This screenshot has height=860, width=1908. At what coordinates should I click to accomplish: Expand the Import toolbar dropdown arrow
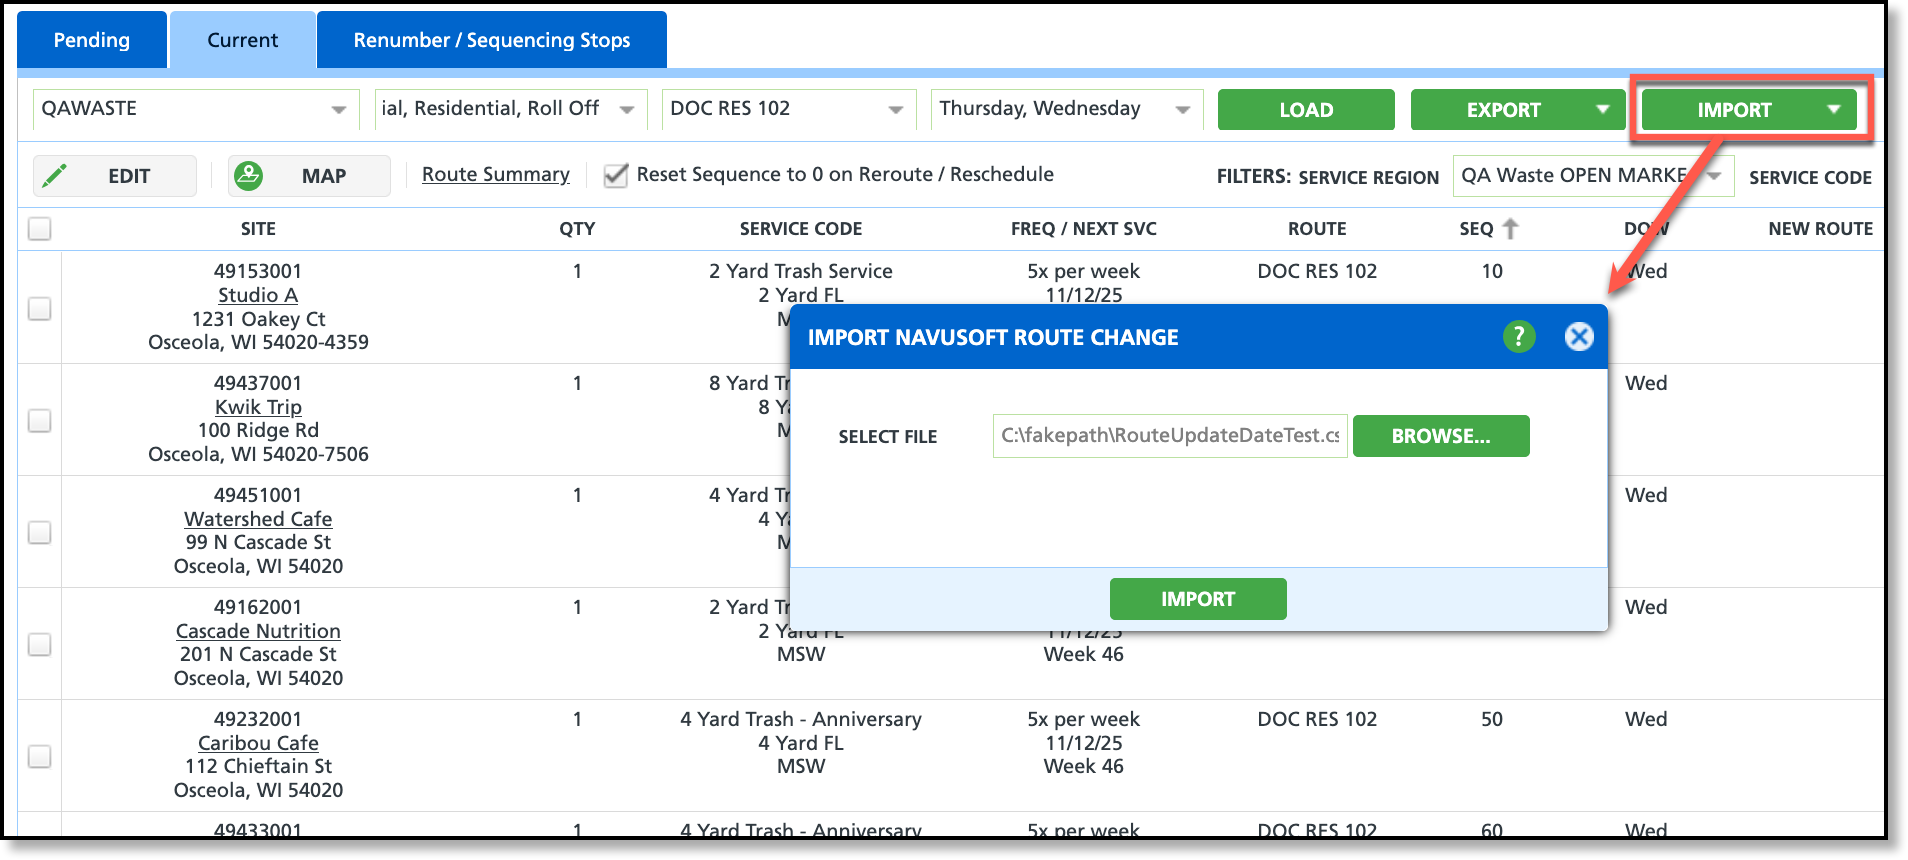pos(1833,109)
